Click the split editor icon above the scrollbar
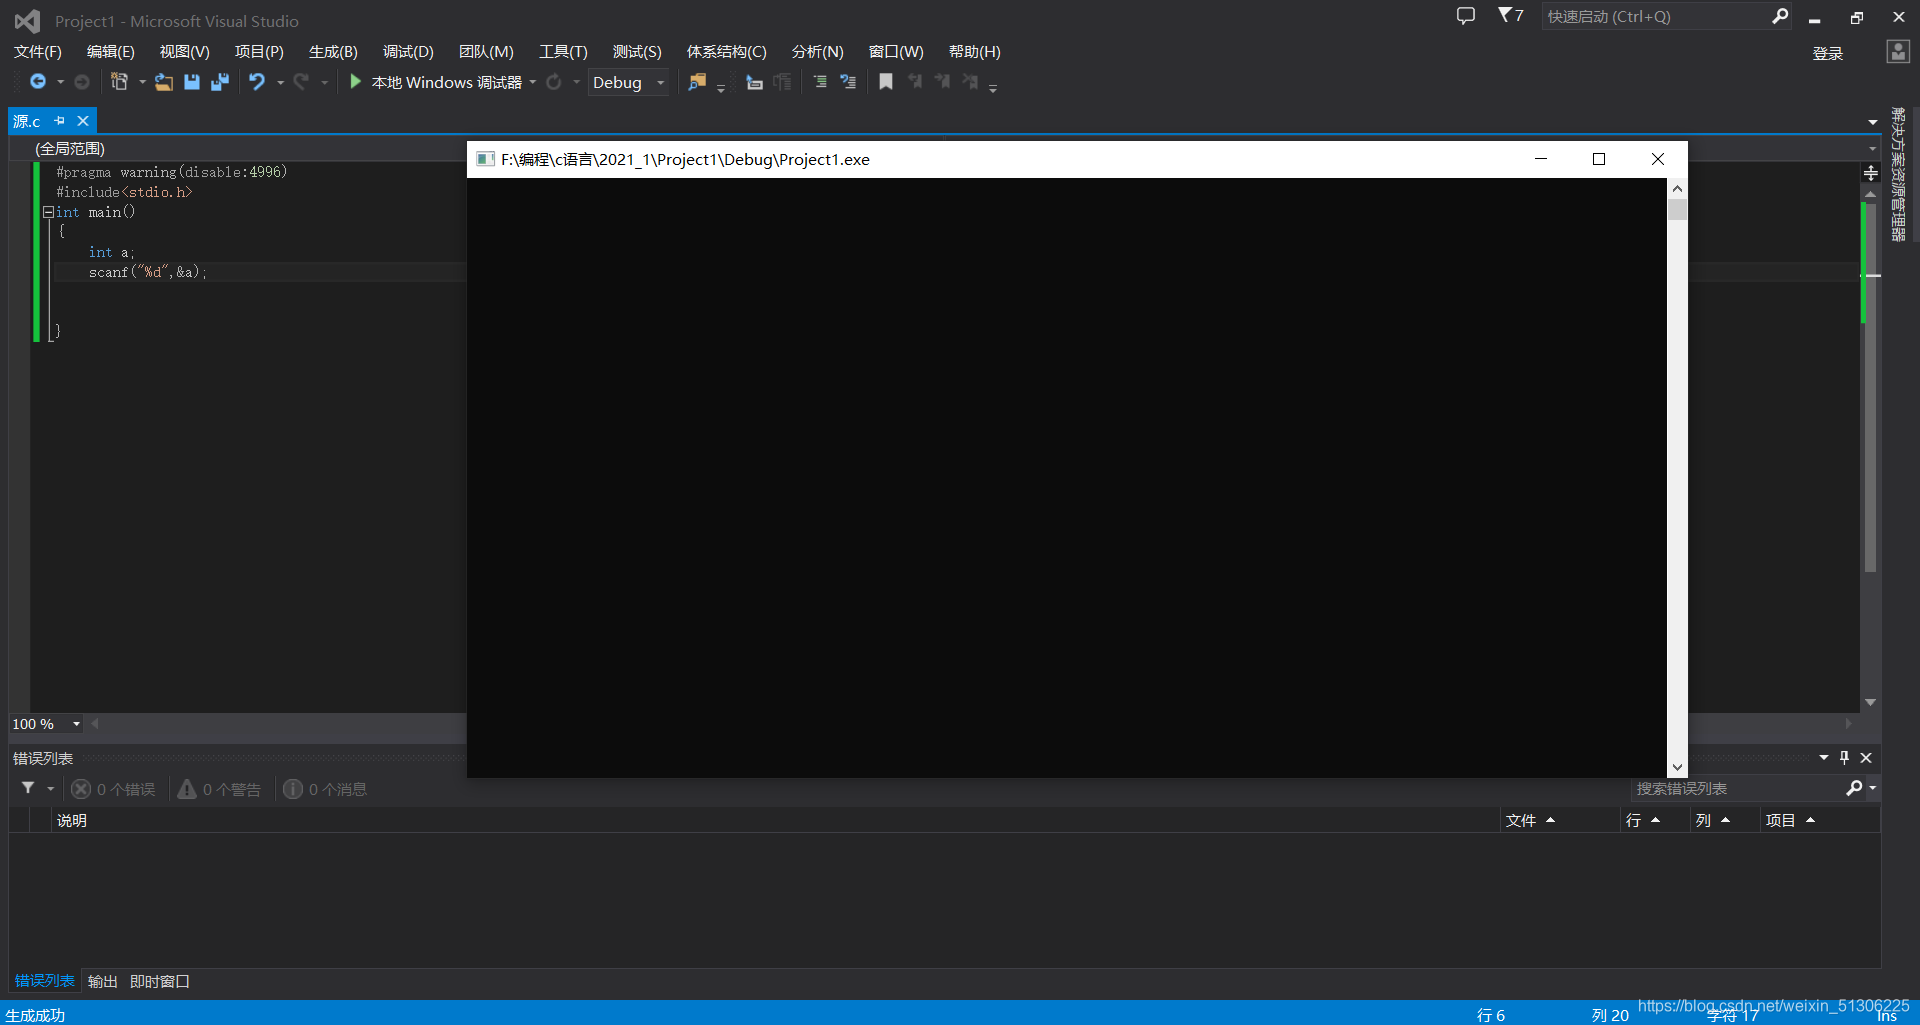 [1871, 173]
